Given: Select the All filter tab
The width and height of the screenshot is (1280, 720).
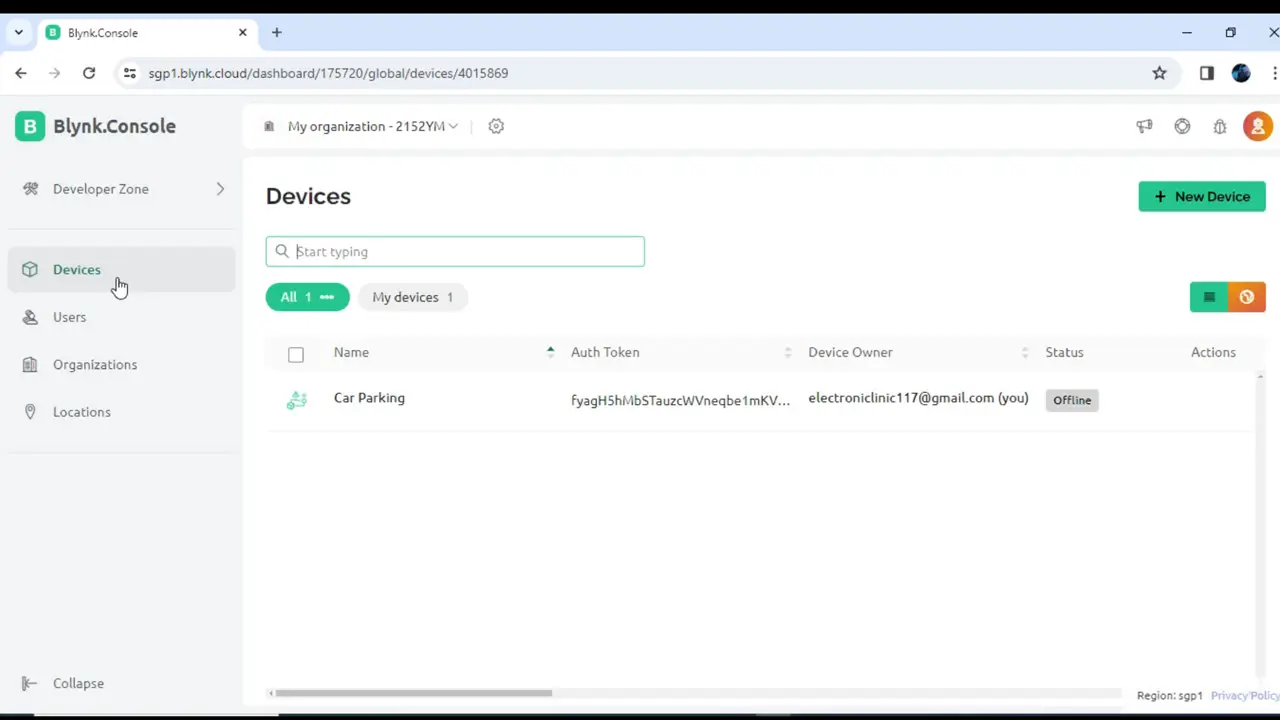Looking at the screenshot, I should [308, 297].
